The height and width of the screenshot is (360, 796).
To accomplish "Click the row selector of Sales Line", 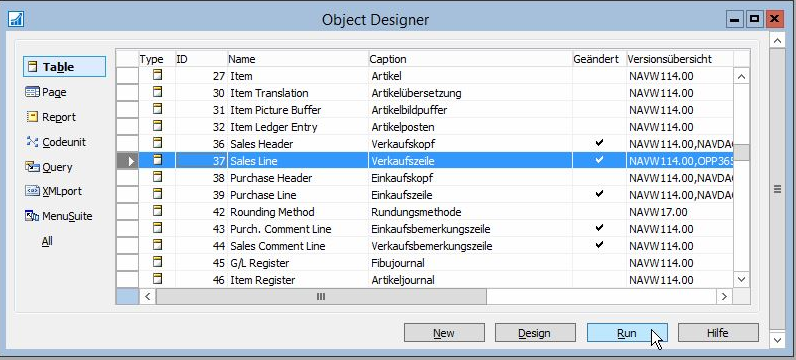I will (x=127, y=161).
